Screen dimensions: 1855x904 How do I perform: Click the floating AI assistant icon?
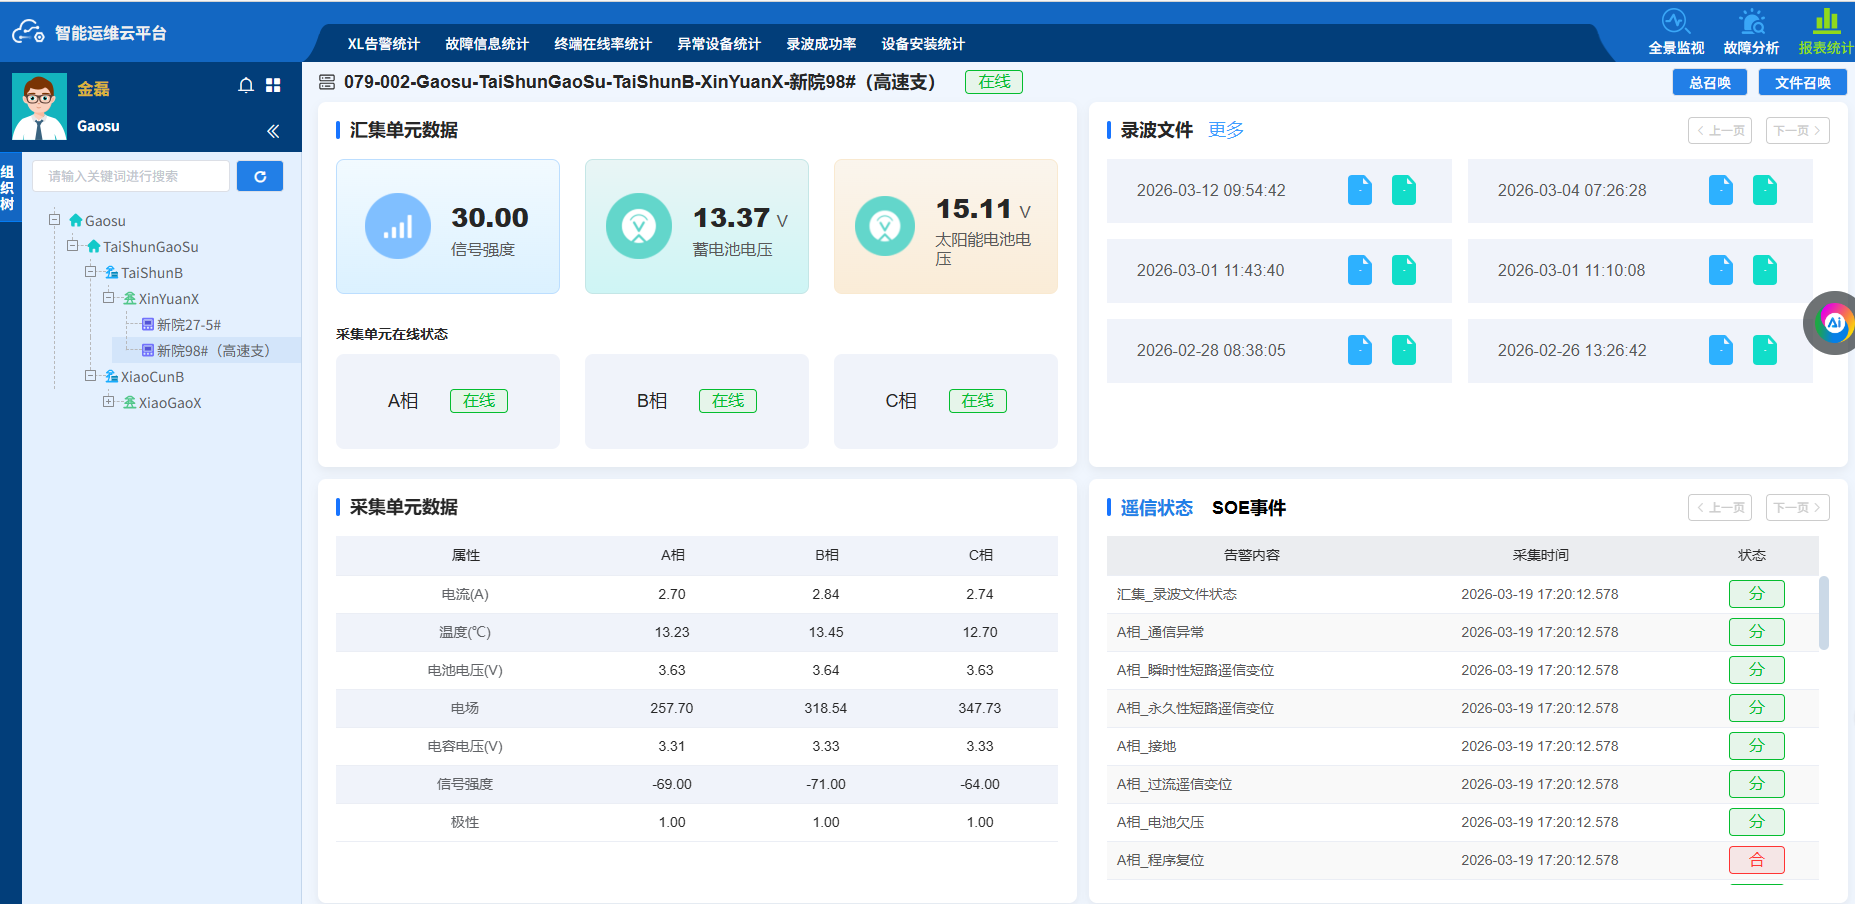click(1833, 322)
